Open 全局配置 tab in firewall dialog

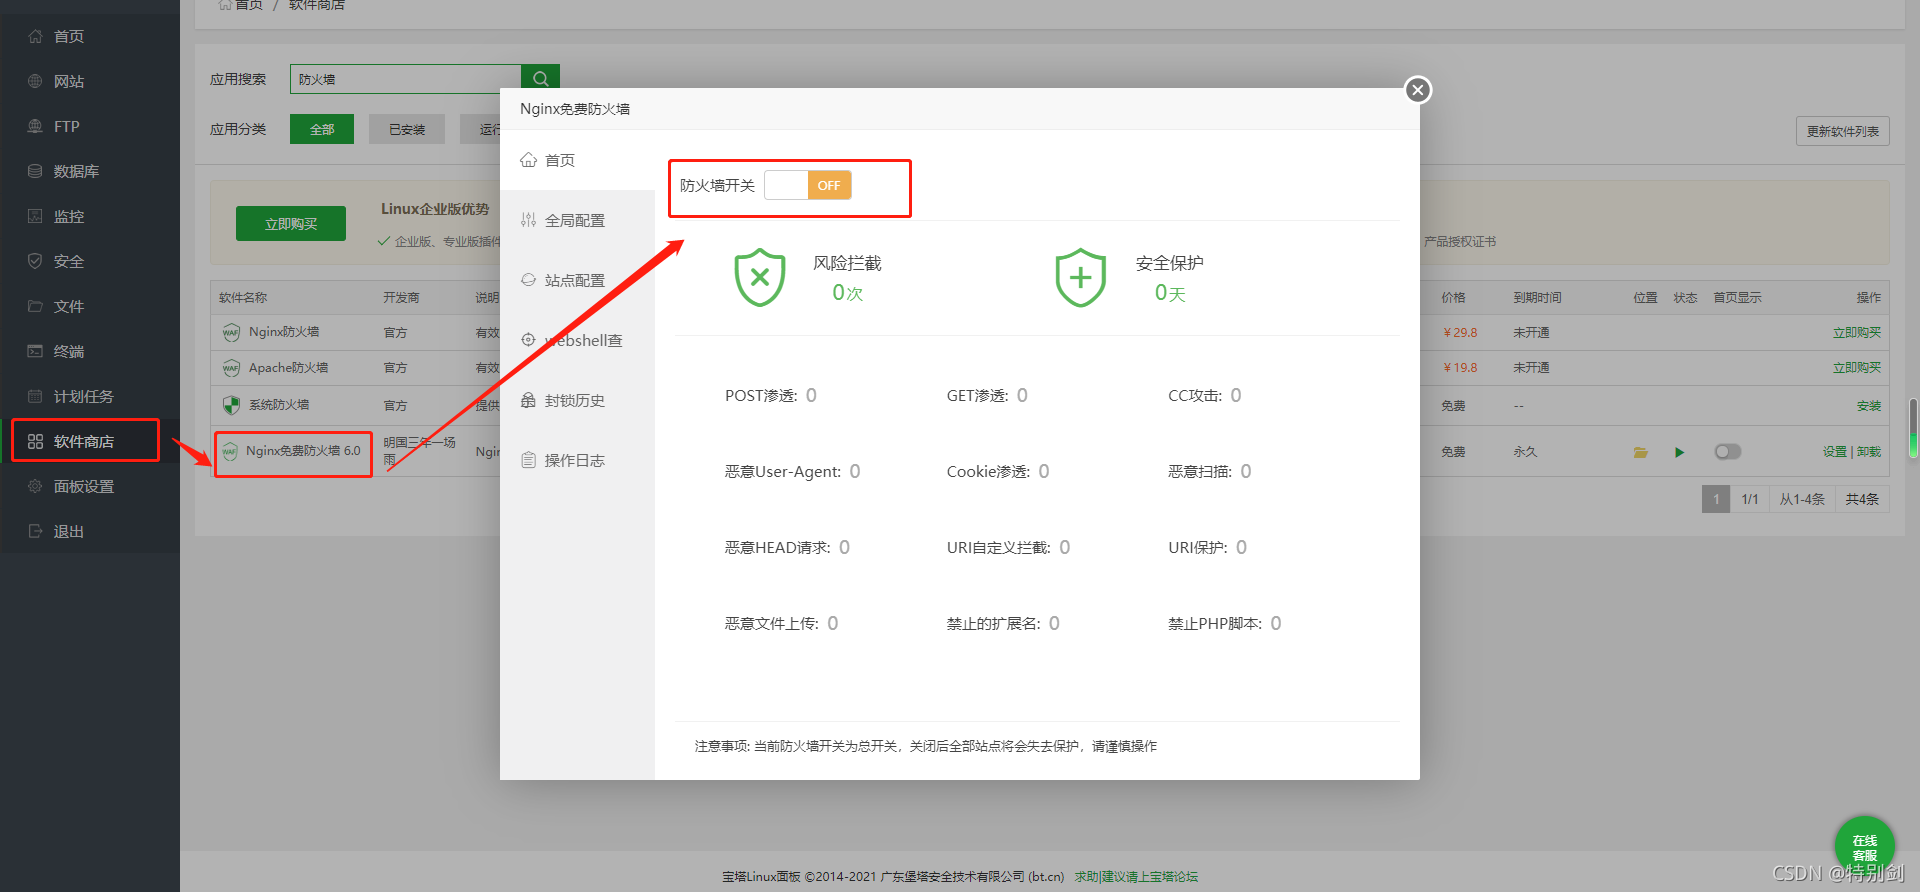[x=577, y=220]
